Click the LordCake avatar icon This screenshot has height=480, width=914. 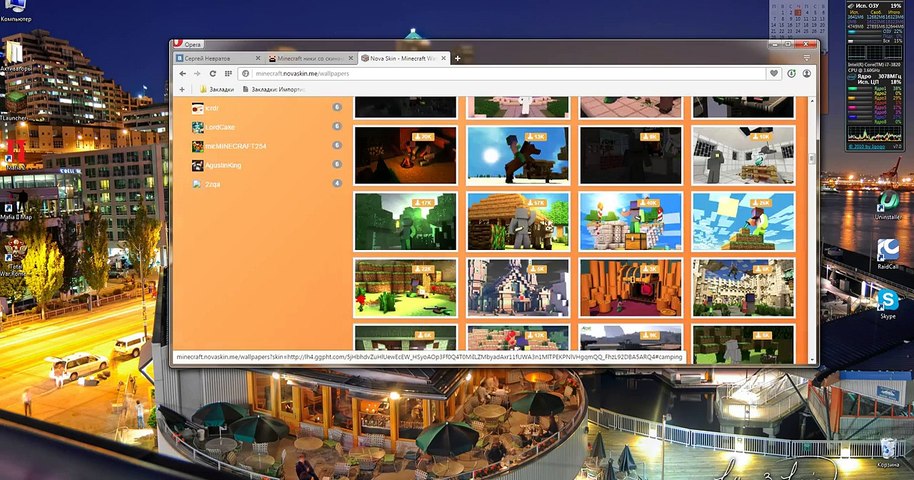198,127
